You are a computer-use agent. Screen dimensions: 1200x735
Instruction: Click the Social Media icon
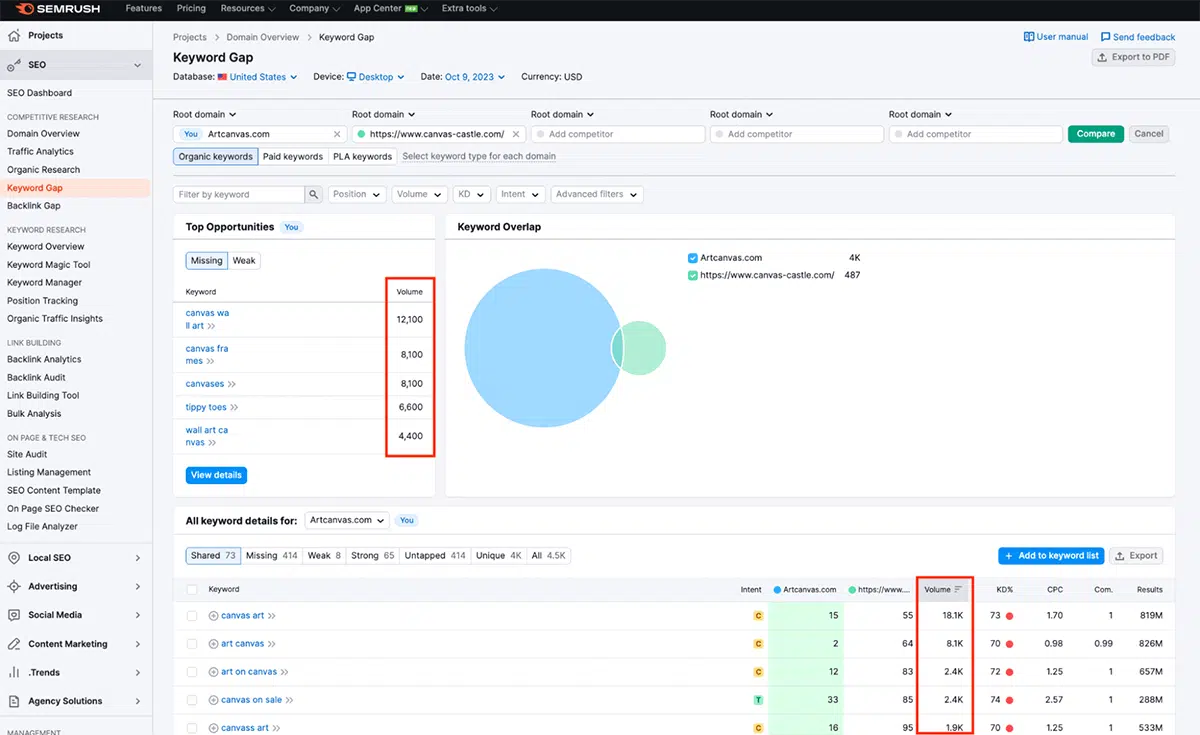(14, 615)
